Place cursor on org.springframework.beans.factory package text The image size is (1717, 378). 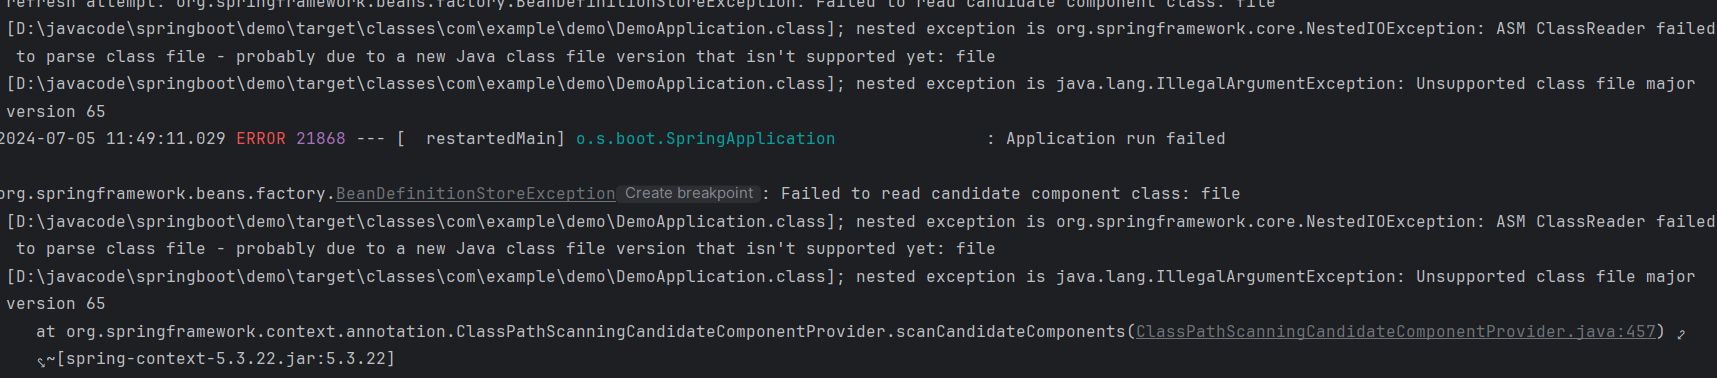tap(165, 194)
